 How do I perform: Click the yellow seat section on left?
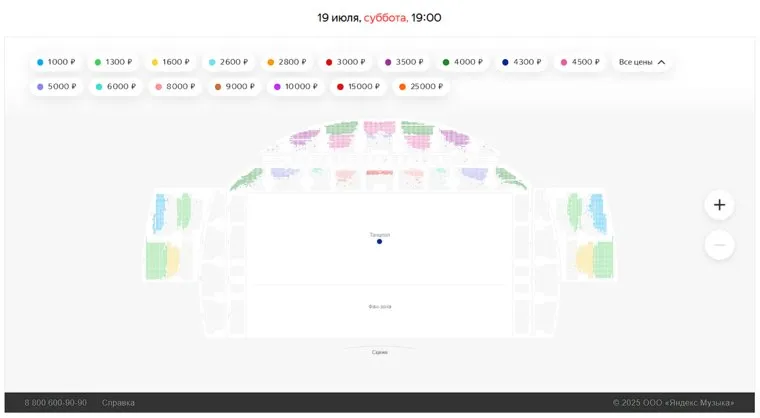tap(172, 260)
